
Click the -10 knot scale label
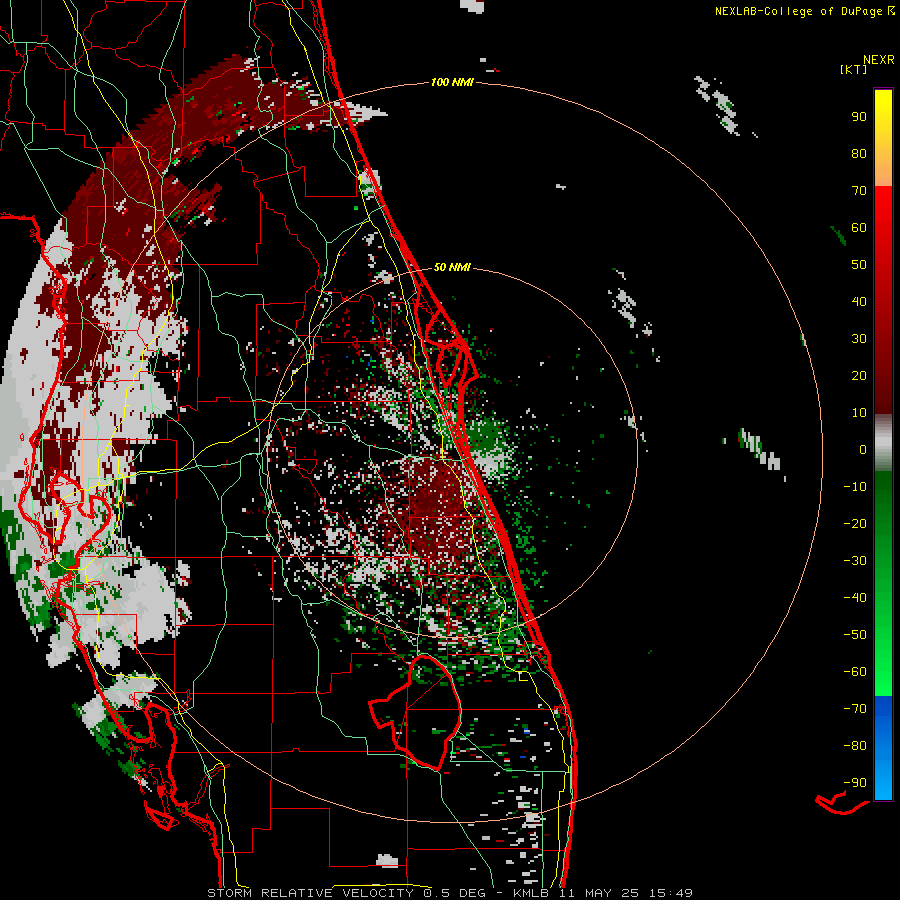point(855,487)
